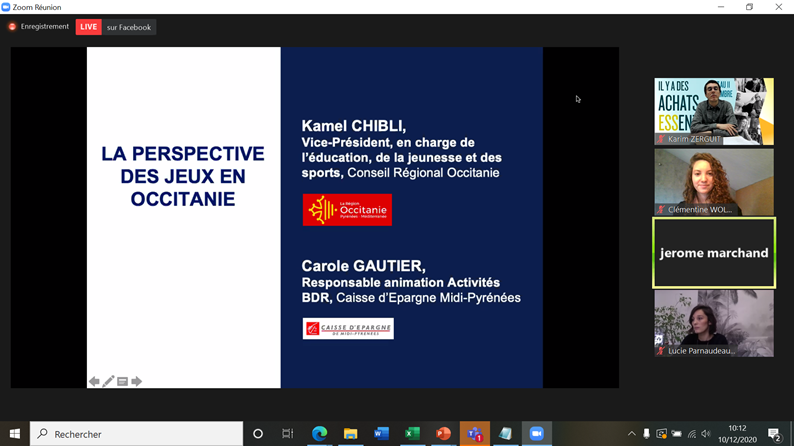Select Lucie Parnaudeau's video thumbnail
This screenshot has width=794, height=446.
coord(714,323)
